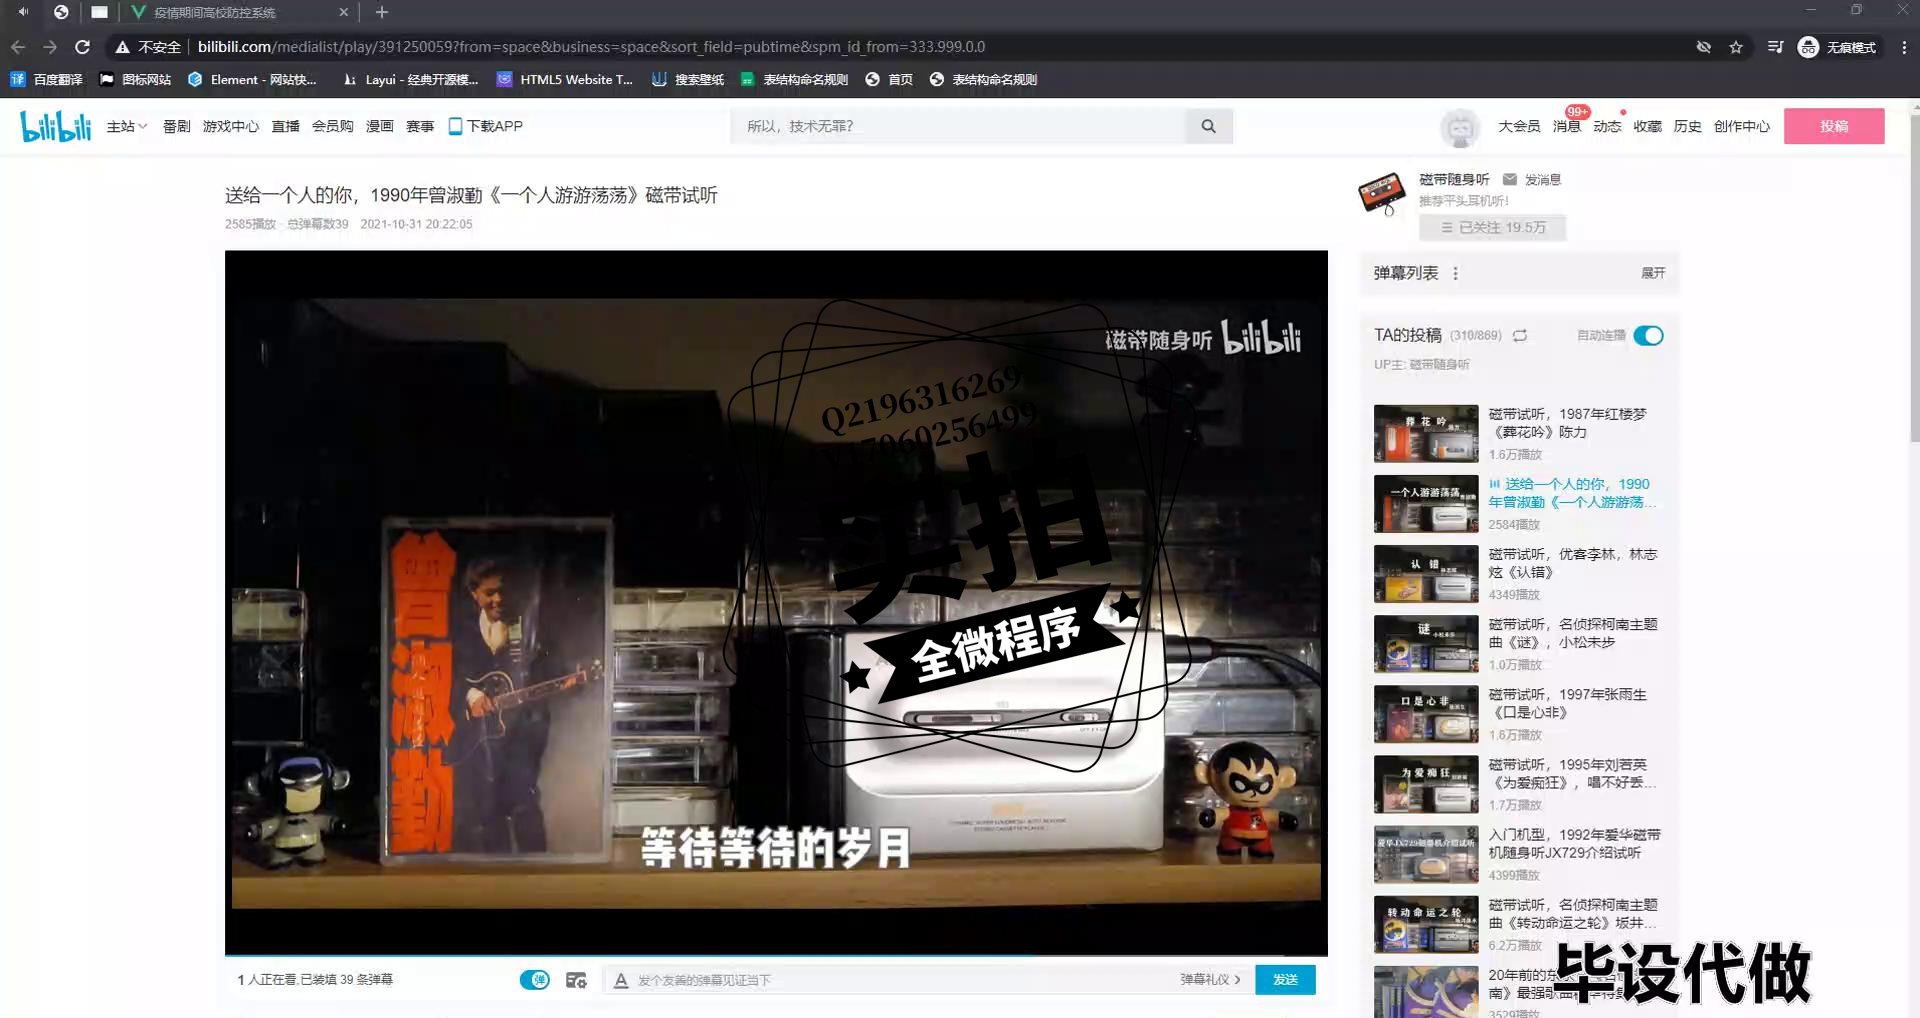
Task: Open 动态 feed
Action: tap(1607, 126)
